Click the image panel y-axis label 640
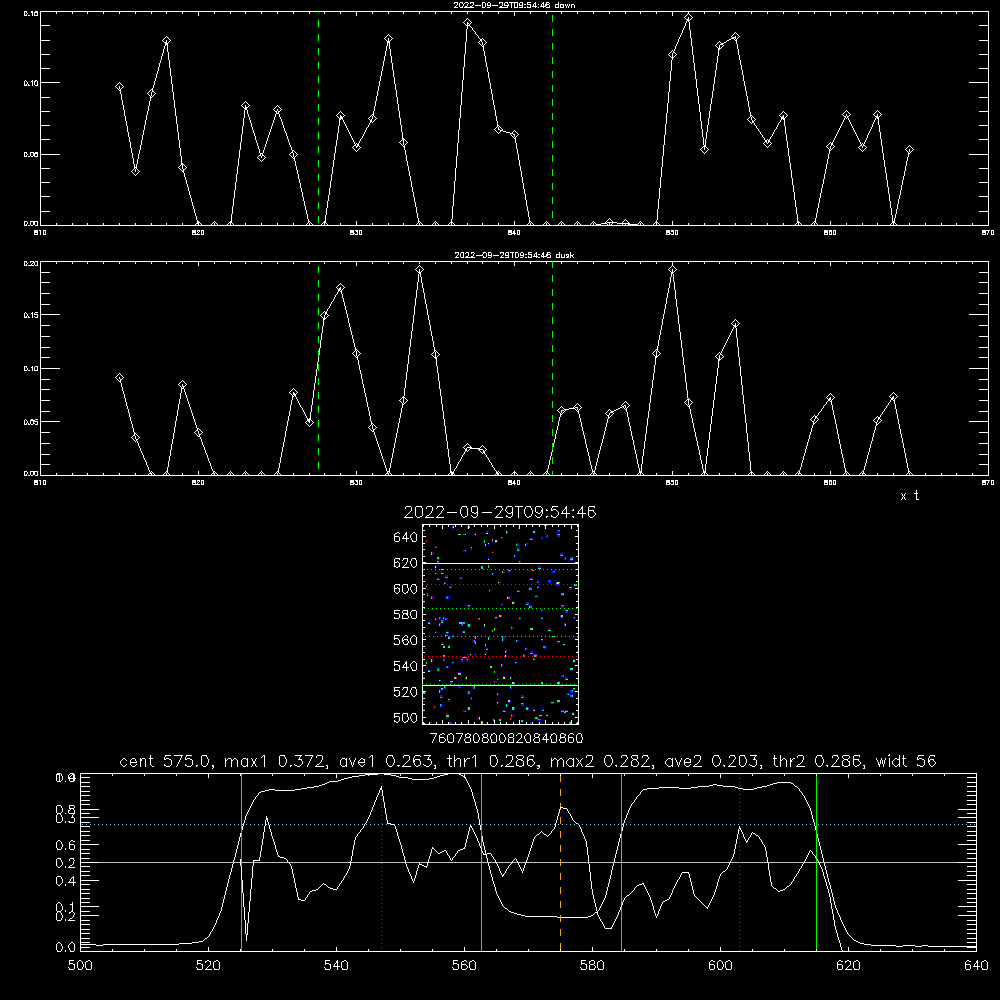Screen dimensions: 1000x1000 pos(406,538)
